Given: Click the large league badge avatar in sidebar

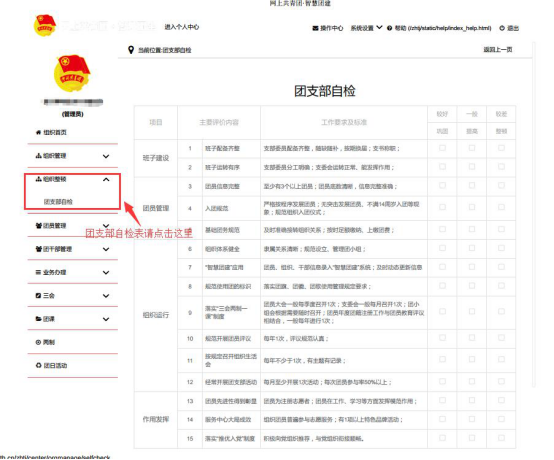Looking at the screenshot, I should coord(72,73).
